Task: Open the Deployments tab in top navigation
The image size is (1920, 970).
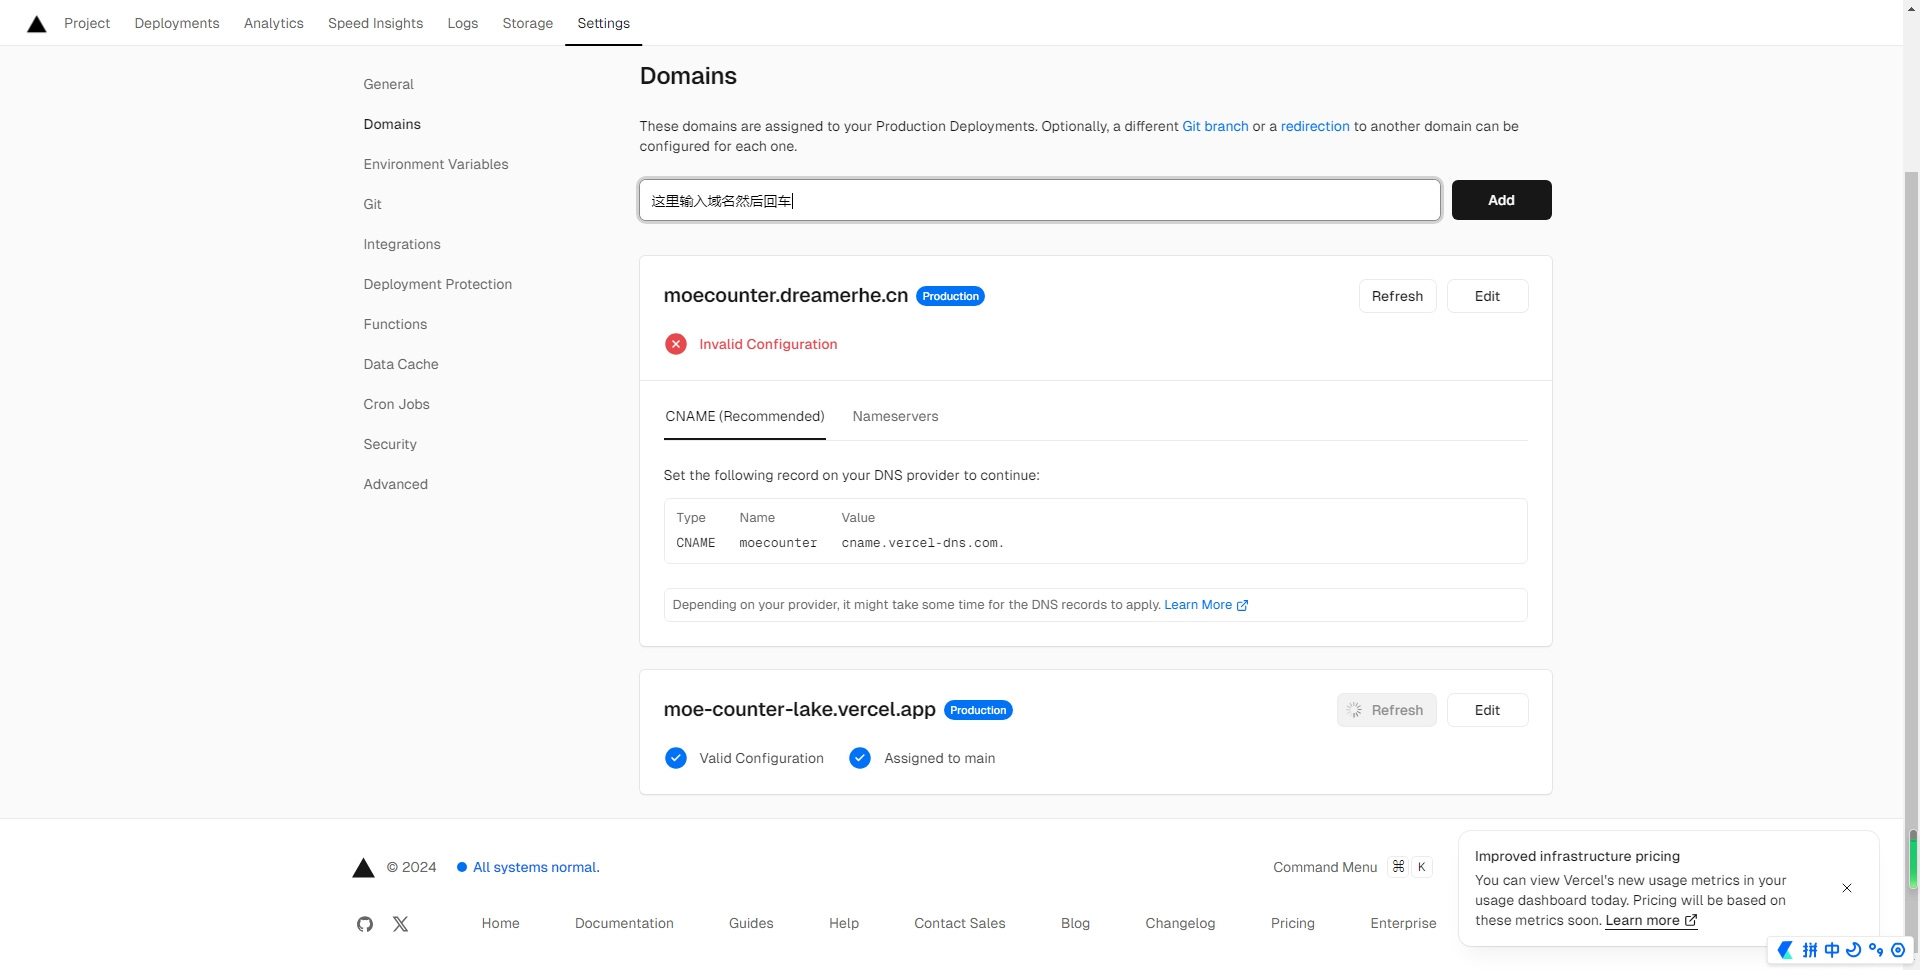Action: tap(177, 23)
